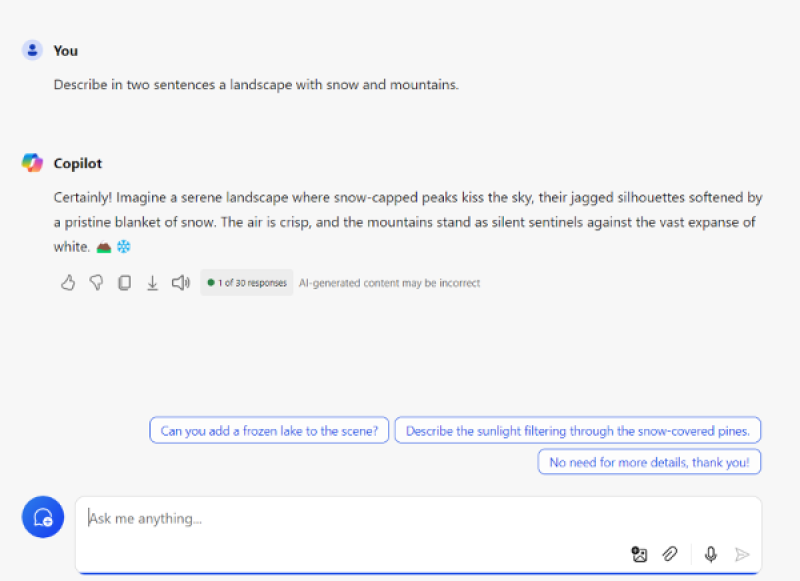Start a new topic with the blue chat button

coord(43,517)
